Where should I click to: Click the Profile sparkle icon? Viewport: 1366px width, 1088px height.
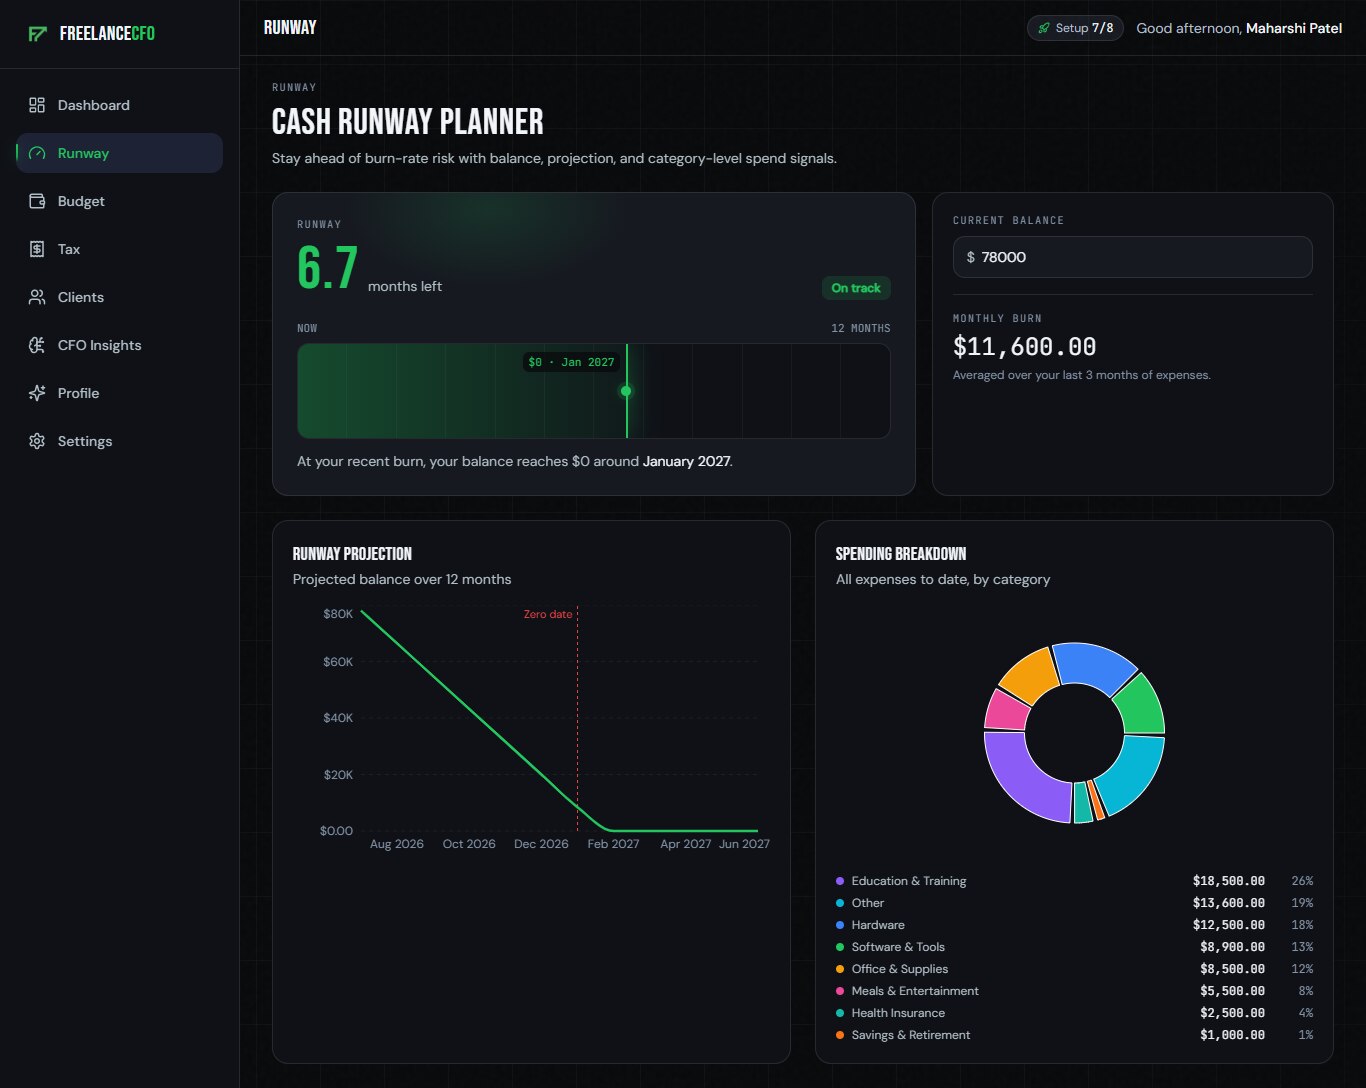click(x=37, y=393)
